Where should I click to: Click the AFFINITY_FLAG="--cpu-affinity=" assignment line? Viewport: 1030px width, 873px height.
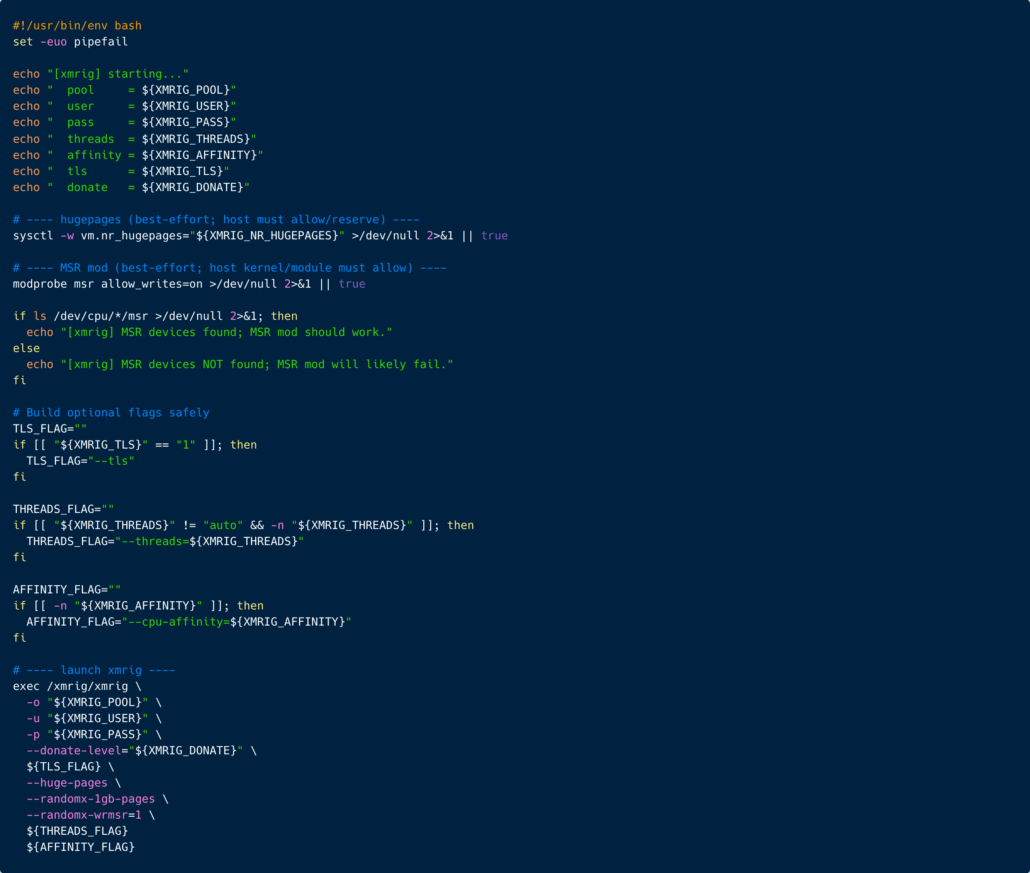coord(189,621)
